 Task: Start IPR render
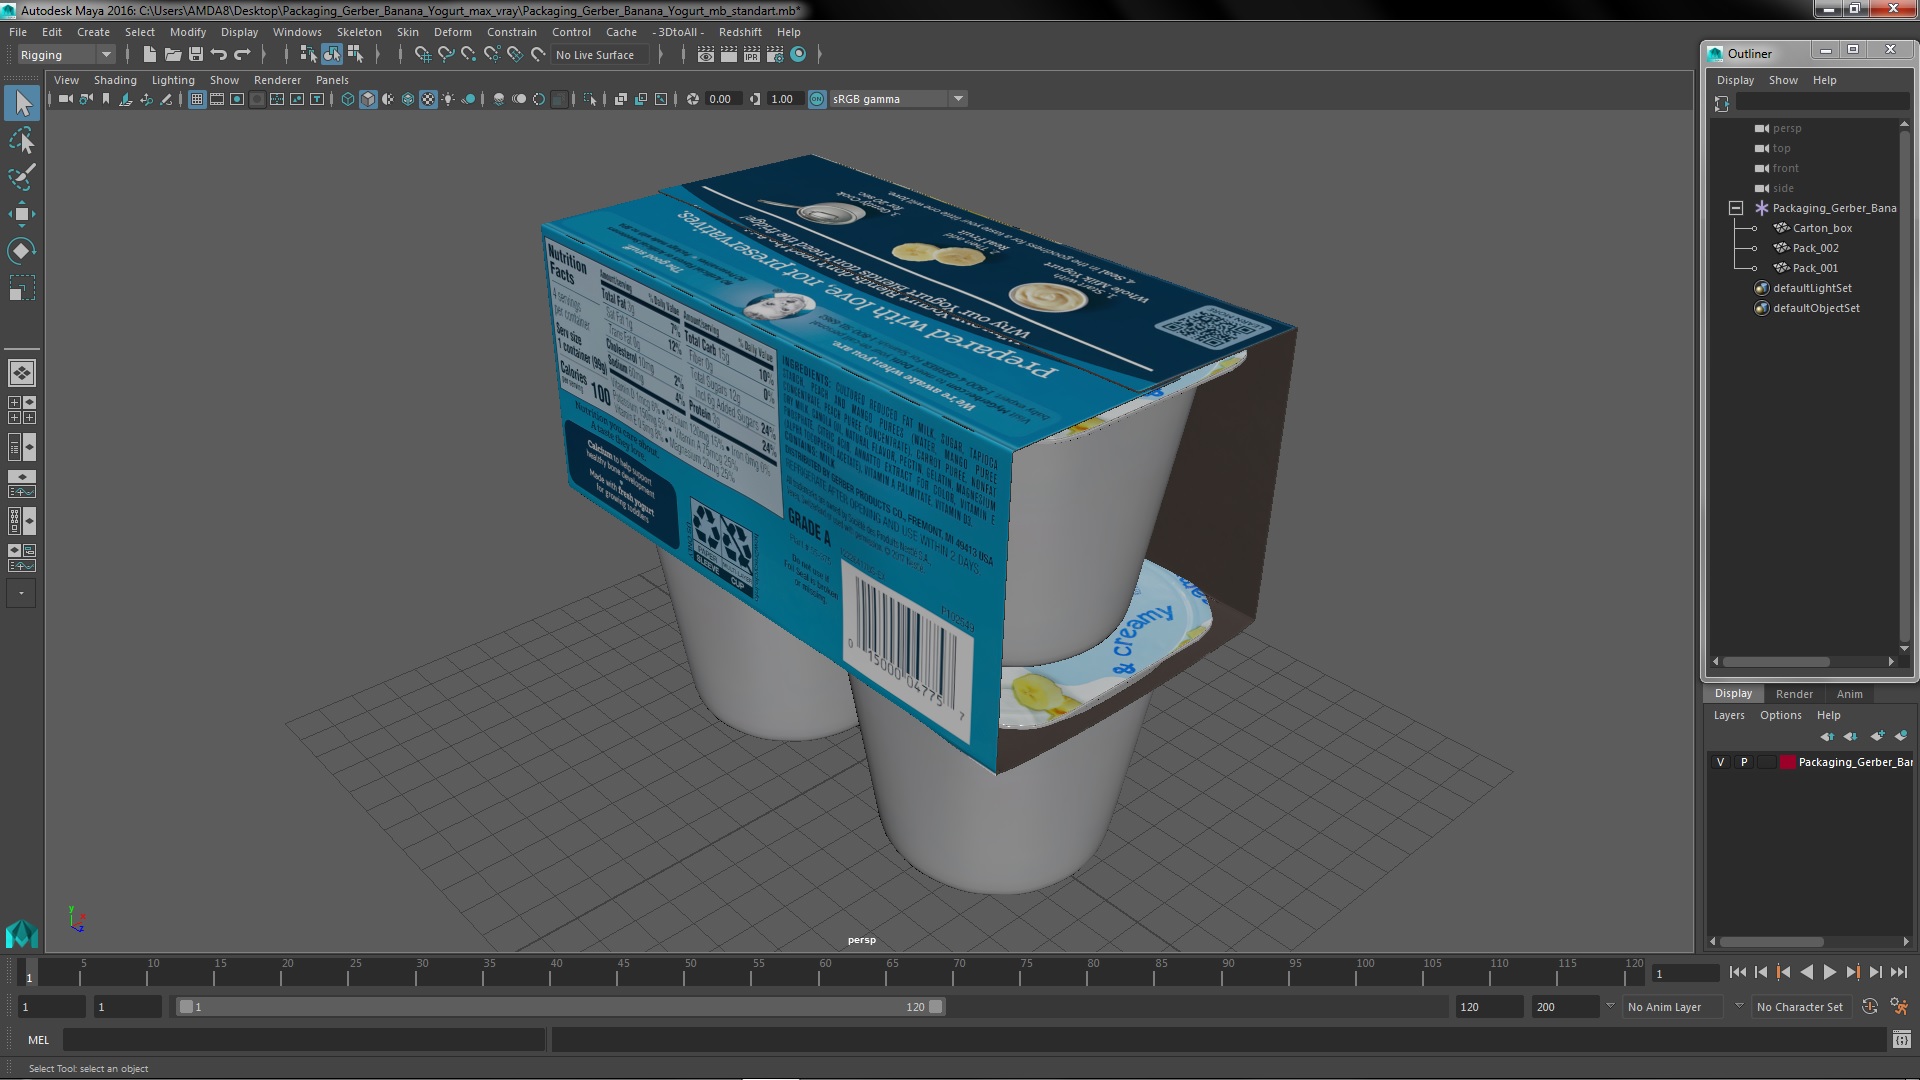tap(752, 55)
